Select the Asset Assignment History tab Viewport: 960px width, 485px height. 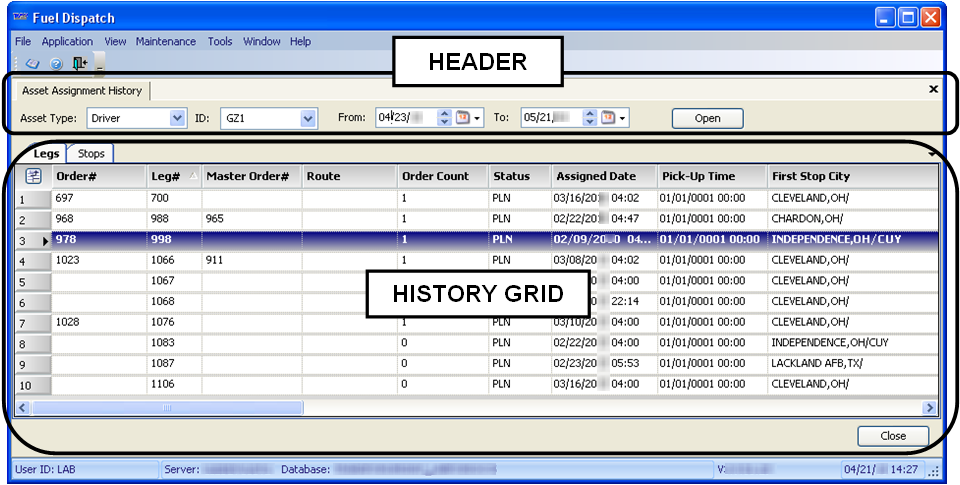click(x=82, y=90)
